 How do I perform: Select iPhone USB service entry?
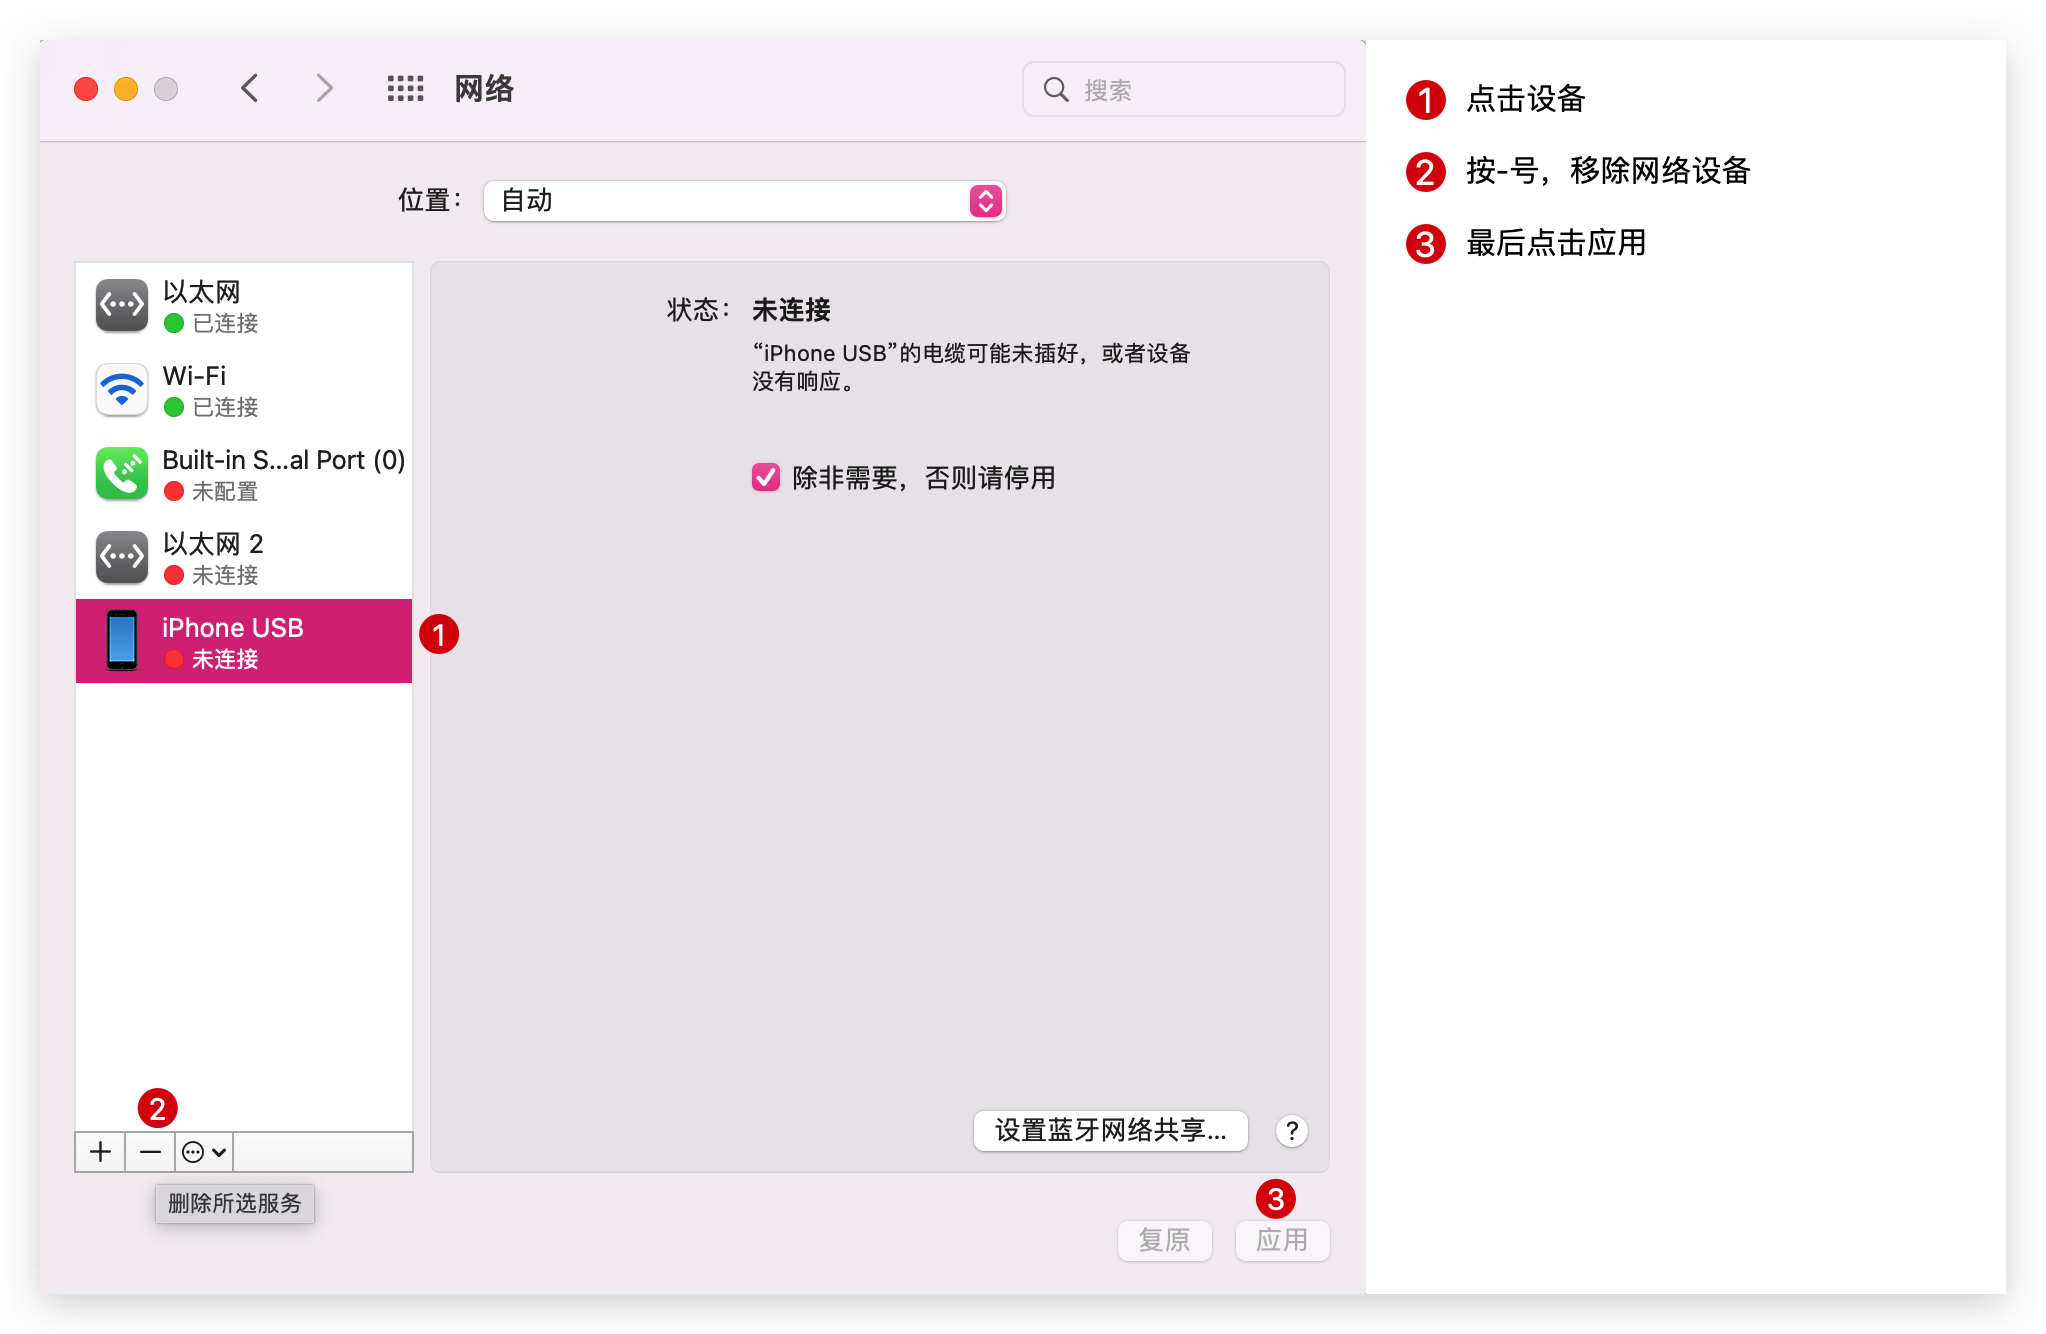pyautogui.click(x=244, y=642)
